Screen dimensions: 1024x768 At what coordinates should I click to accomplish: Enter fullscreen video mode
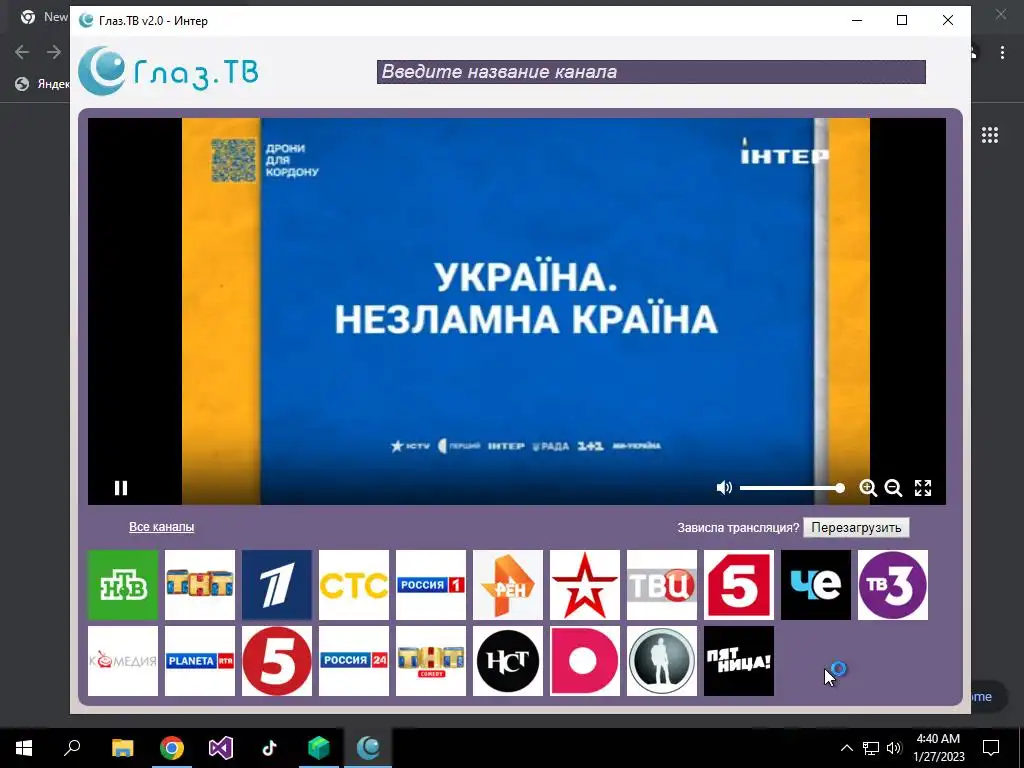point(923,488)
